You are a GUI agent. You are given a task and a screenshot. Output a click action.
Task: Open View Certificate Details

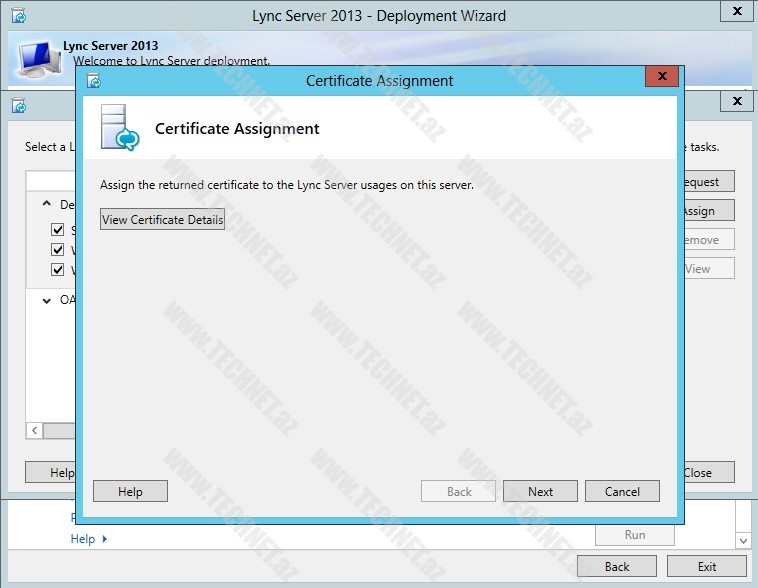pyautogui.click(x=162, y=219)
